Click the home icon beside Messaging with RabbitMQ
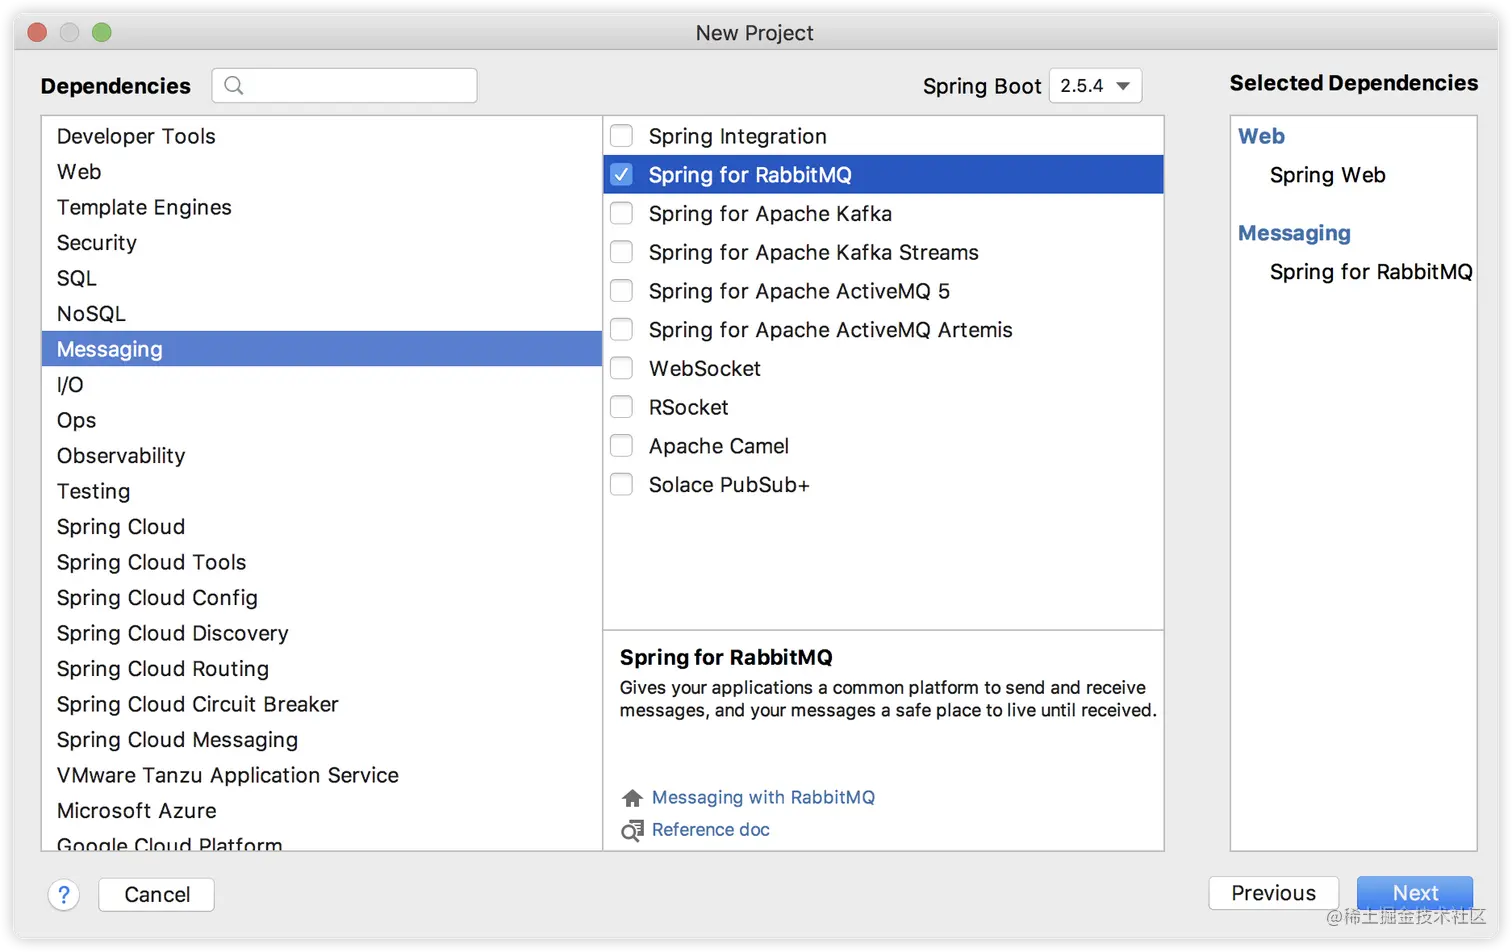This screenshot has height=952, width=1512. pos(632,798)
